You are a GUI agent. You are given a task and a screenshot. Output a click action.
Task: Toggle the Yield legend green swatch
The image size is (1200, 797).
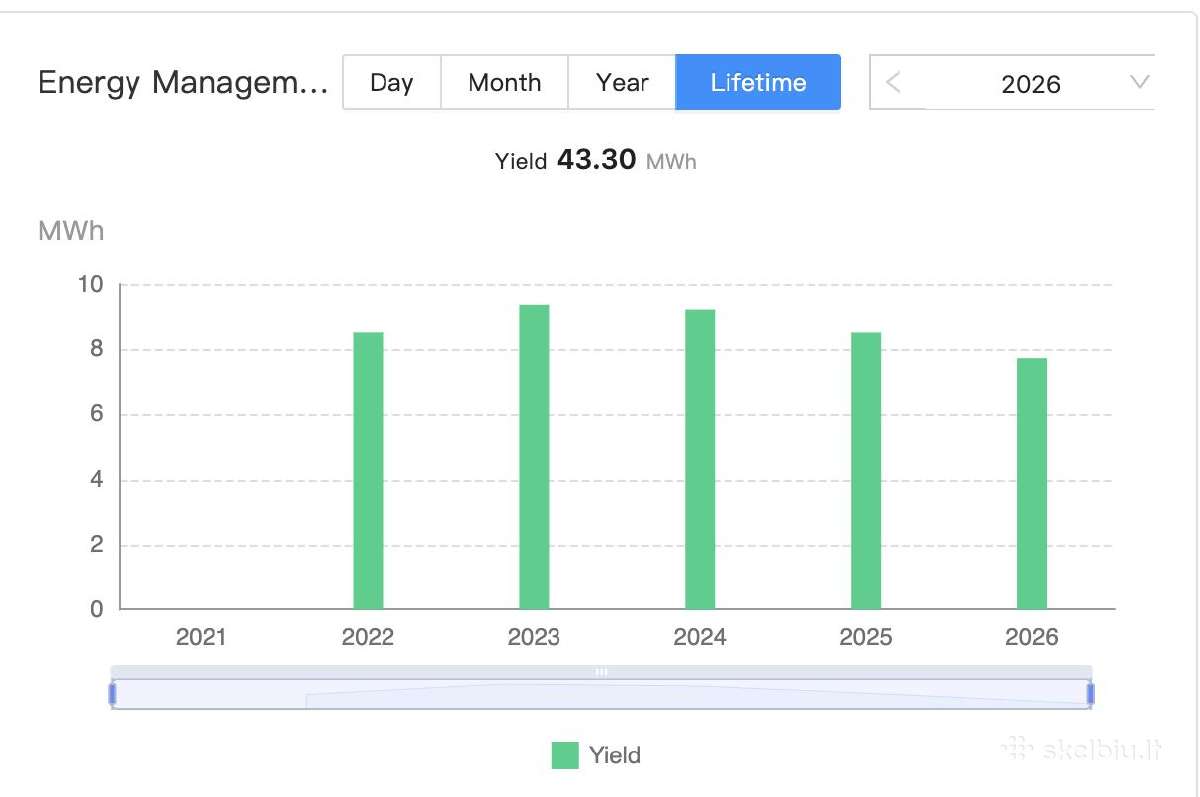565,755
